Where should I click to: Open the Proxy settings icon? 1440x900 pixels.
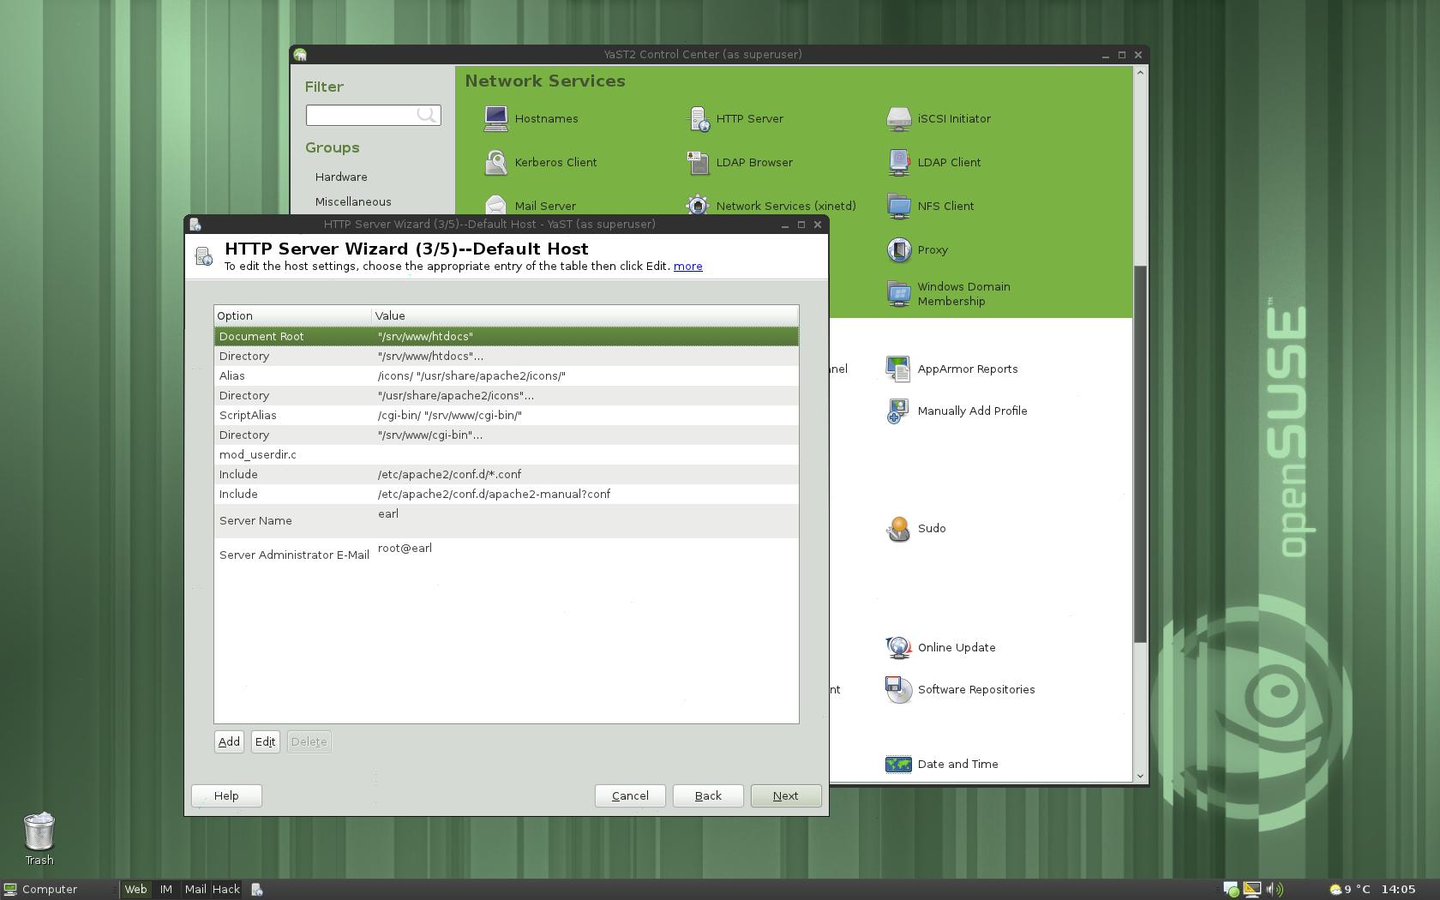[x=899, y=250]
